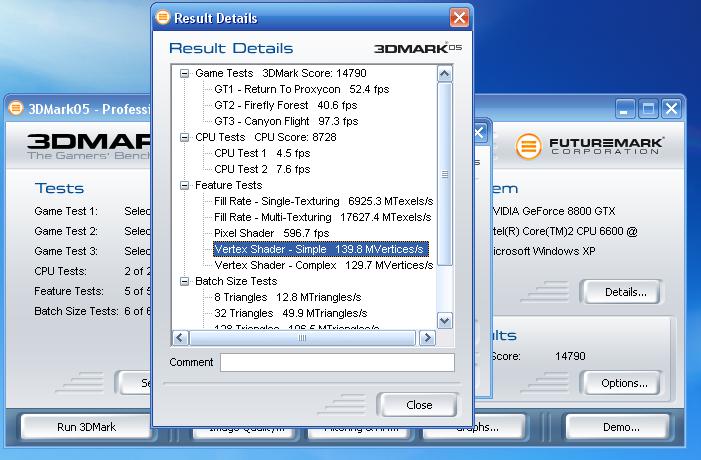Click the Futuremark Corporation logo

coord(589,146)
